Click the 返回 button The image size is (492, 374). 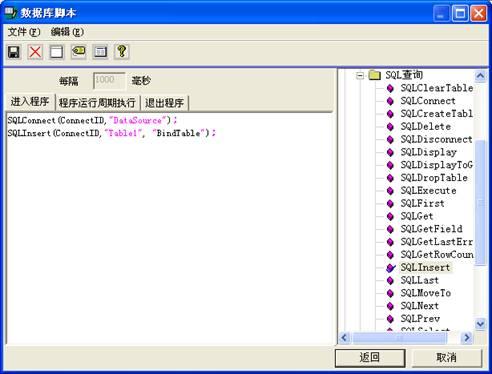[370, 358]
